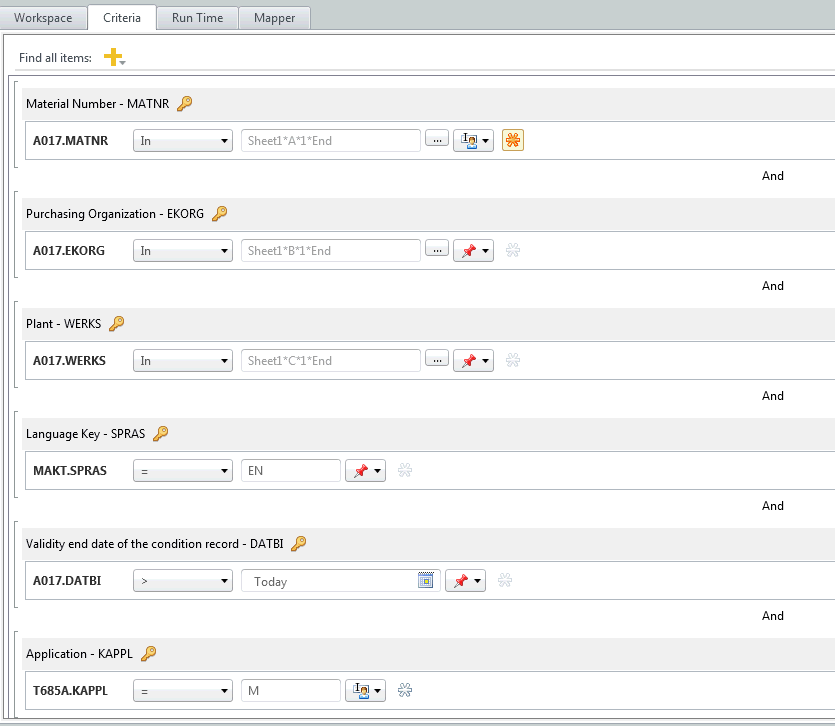Open the Workspace tab
The image size is (835, 726).
(43, 18)
